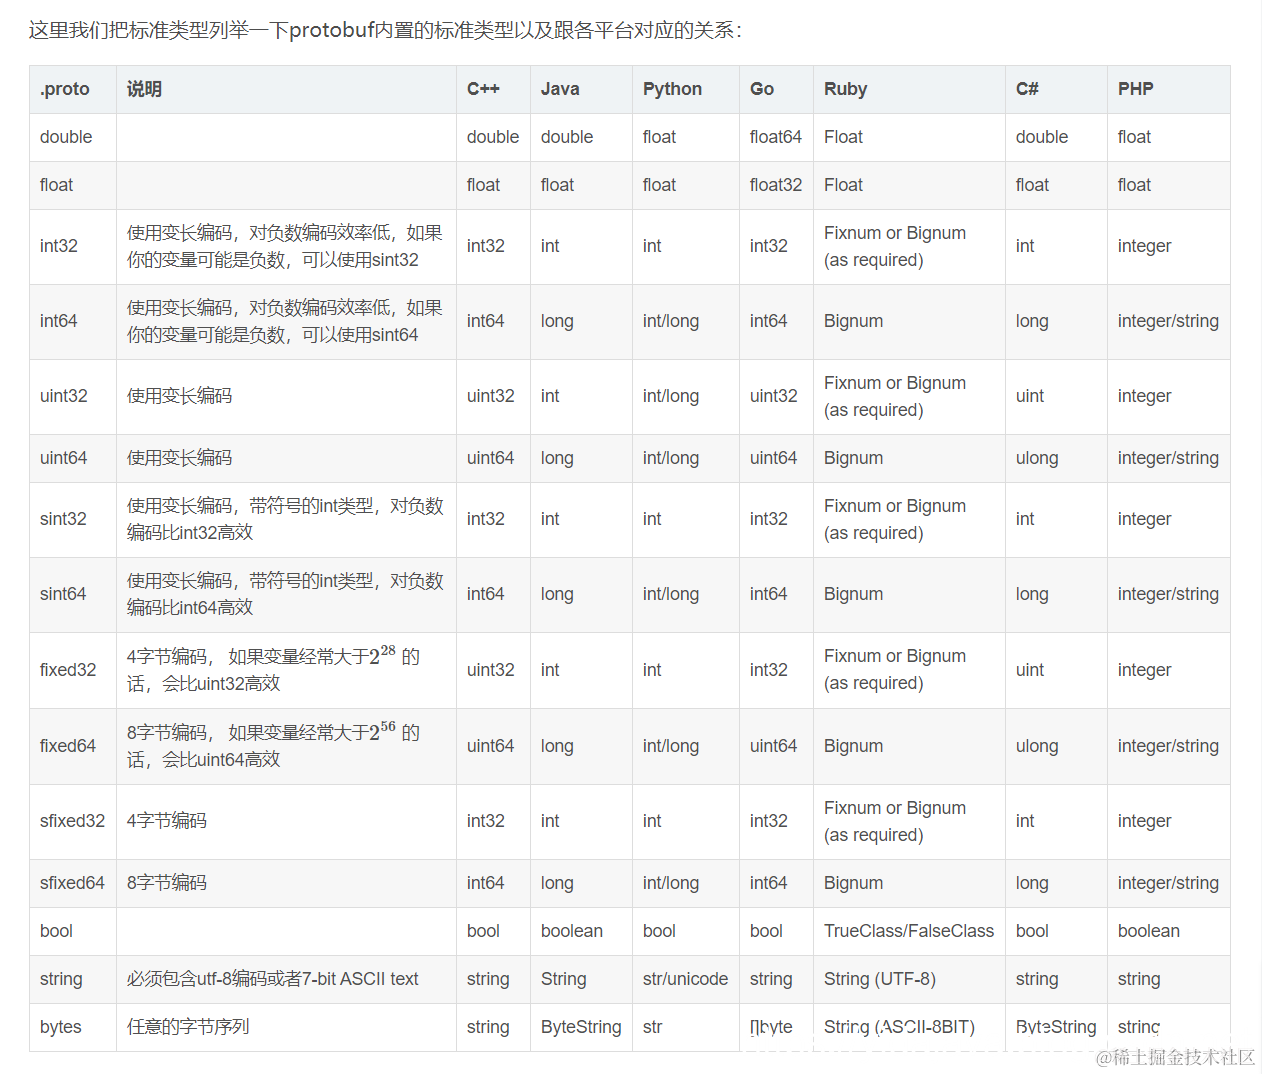Screen dimensions: 1262x1074
Task: Select 'sfixed32' in the .proto column
Action: (x=72, y=821)
